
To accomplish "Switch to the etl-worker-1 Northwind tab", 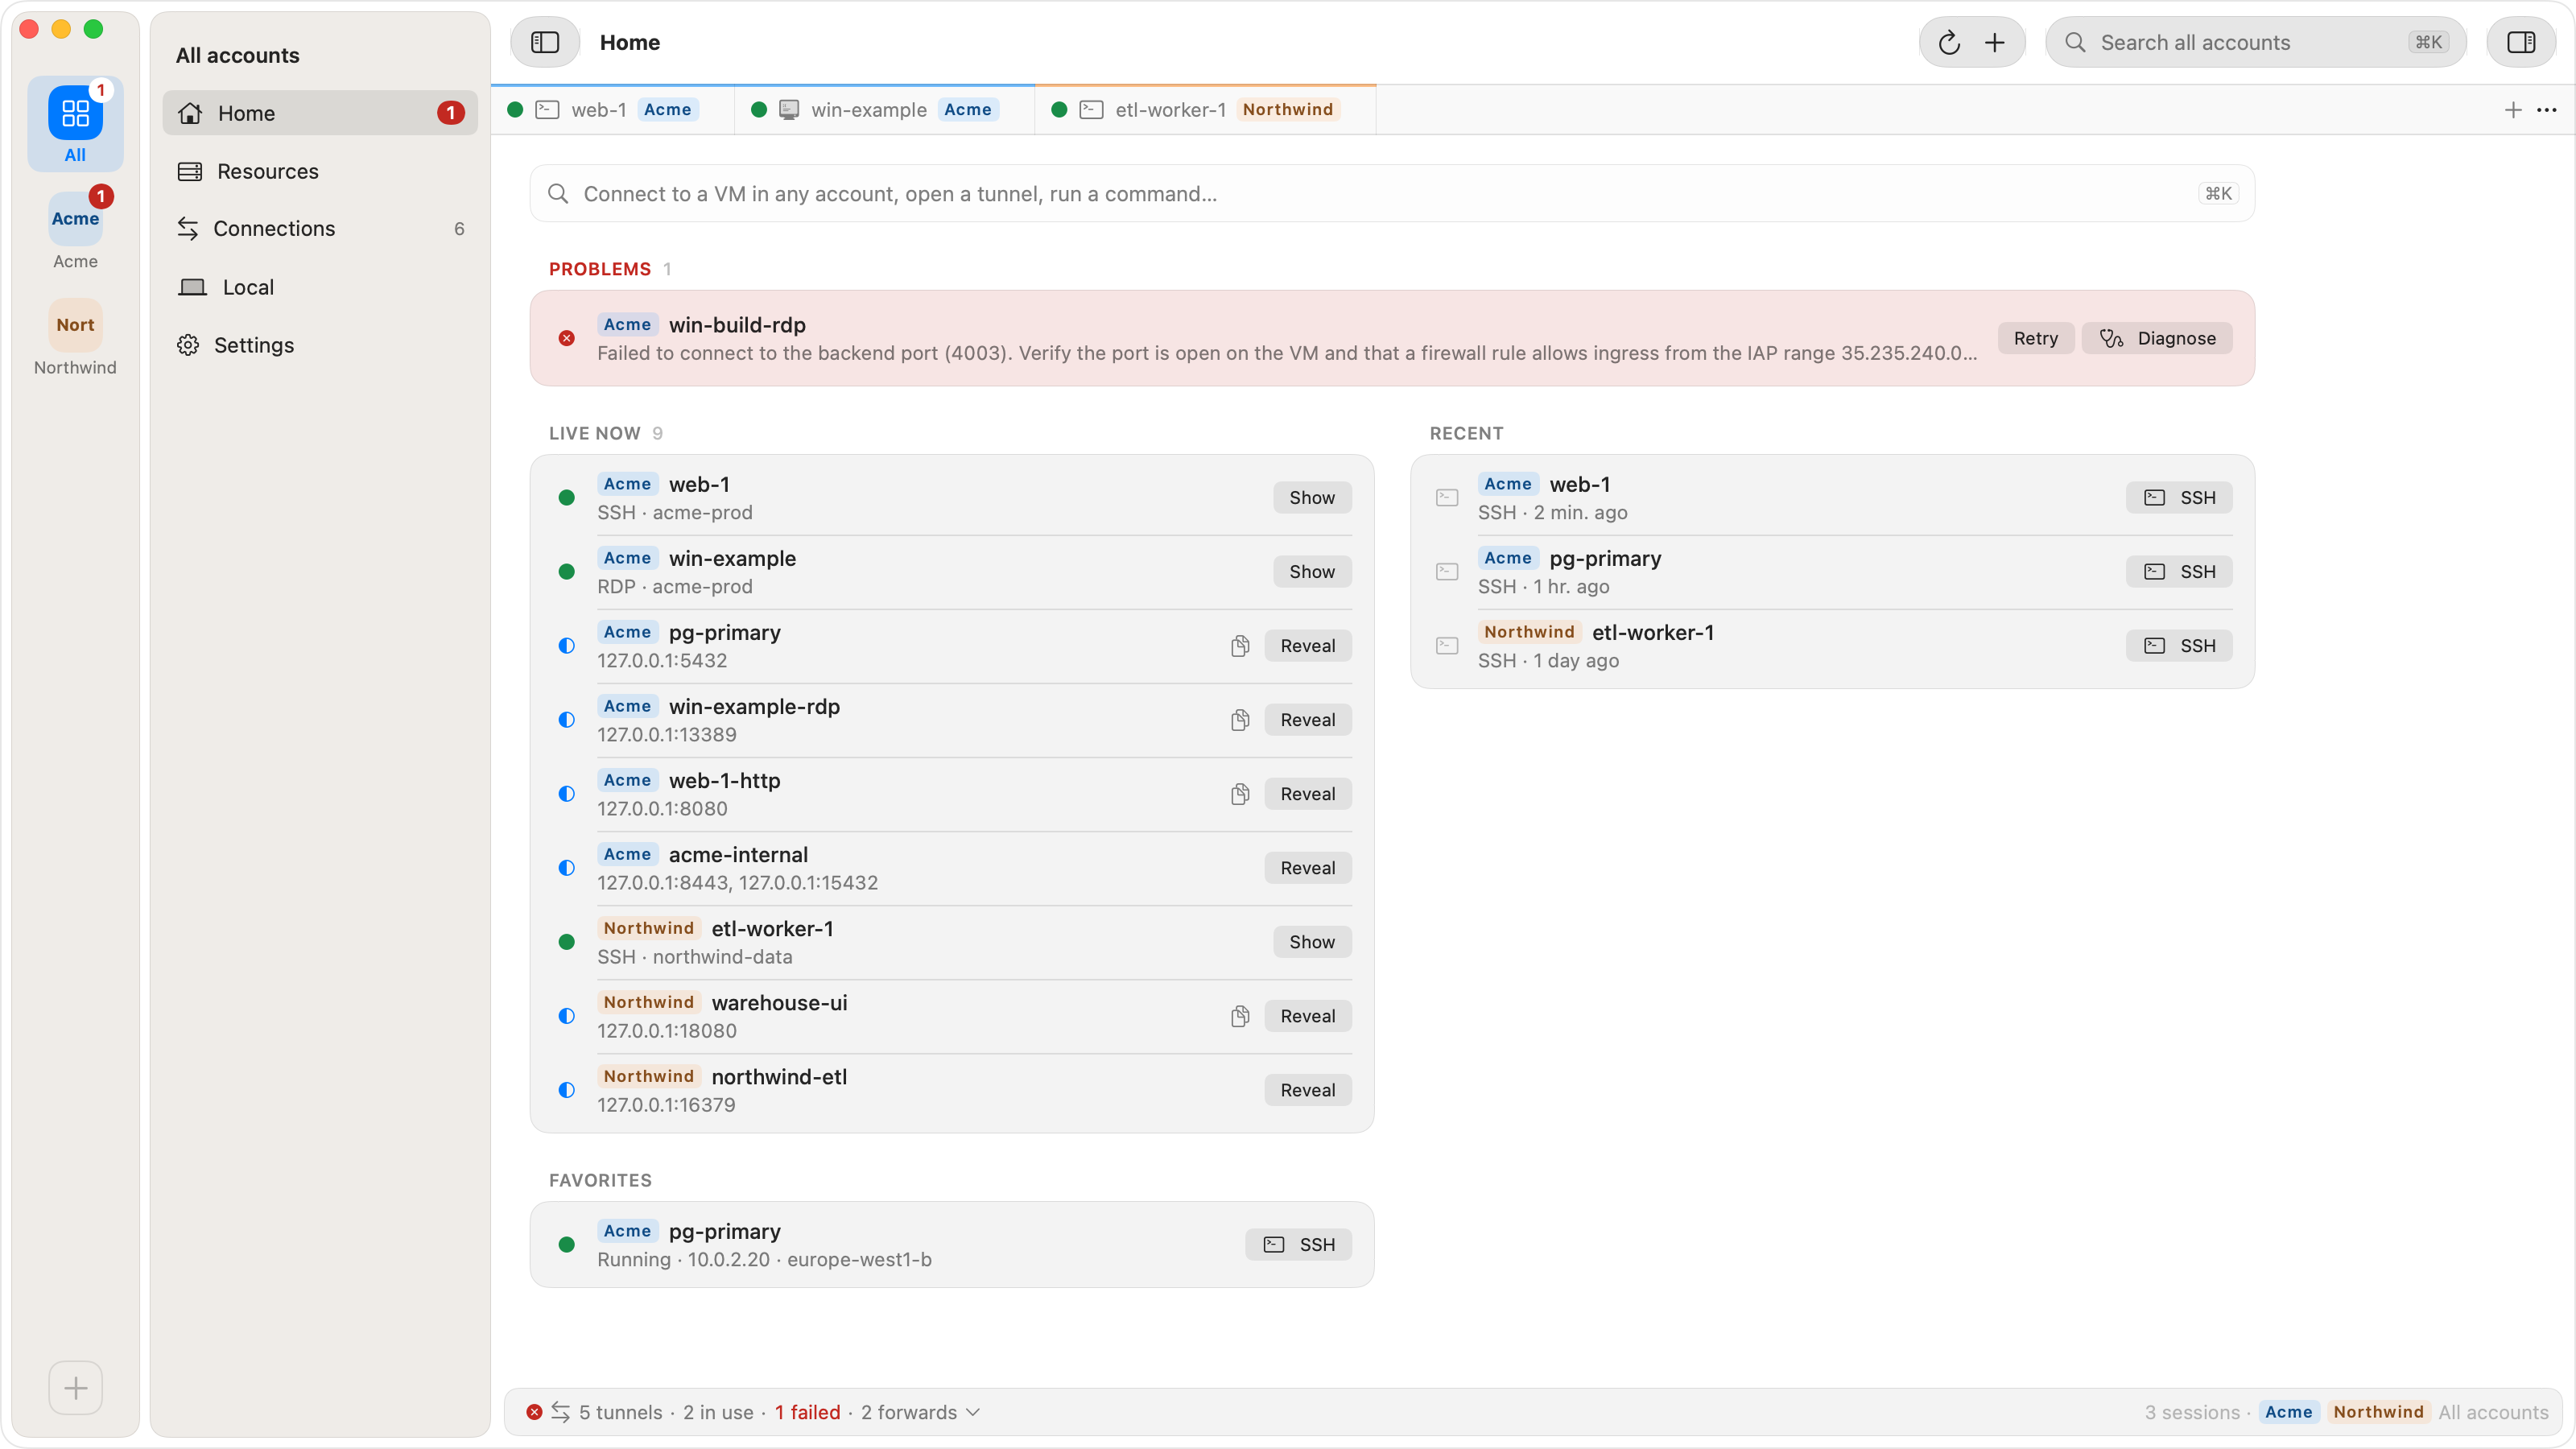I will pyautogui.click(x=1205, y=110).
